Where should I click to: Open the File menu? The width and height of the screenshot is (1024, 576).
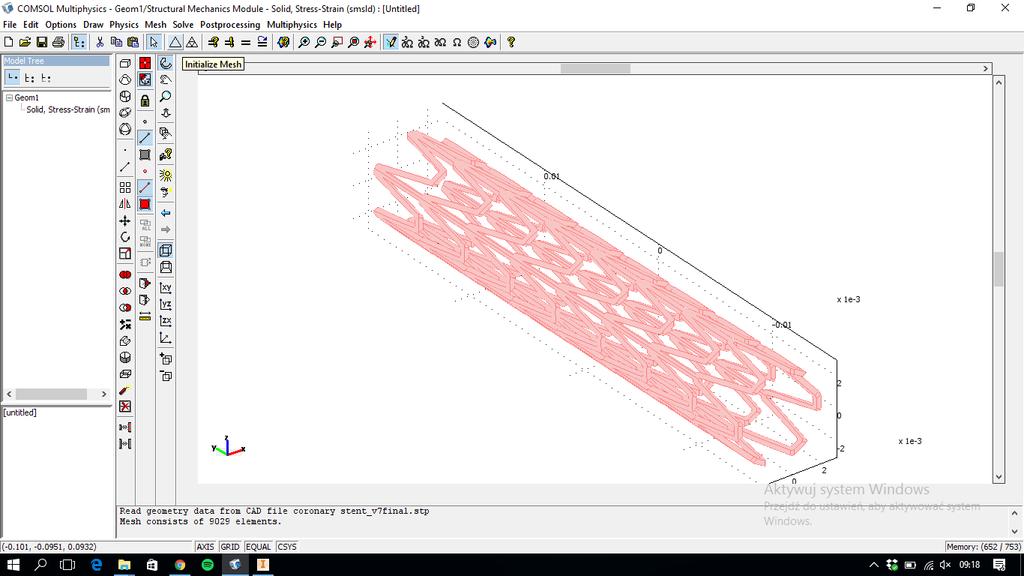(10, 25)
